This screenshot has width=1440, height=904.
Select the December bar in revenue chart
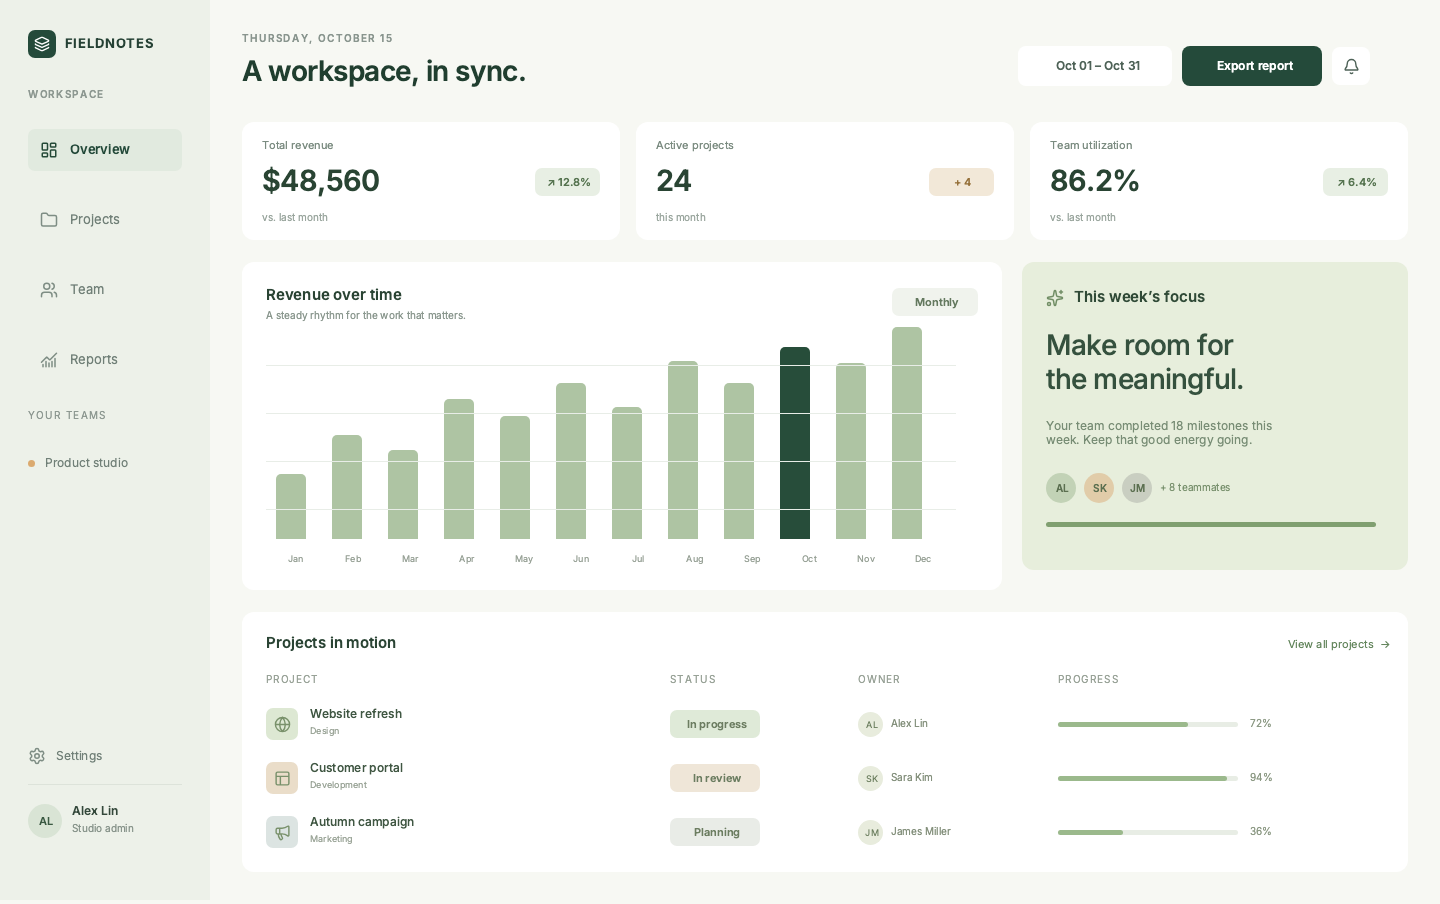(907, 433)
